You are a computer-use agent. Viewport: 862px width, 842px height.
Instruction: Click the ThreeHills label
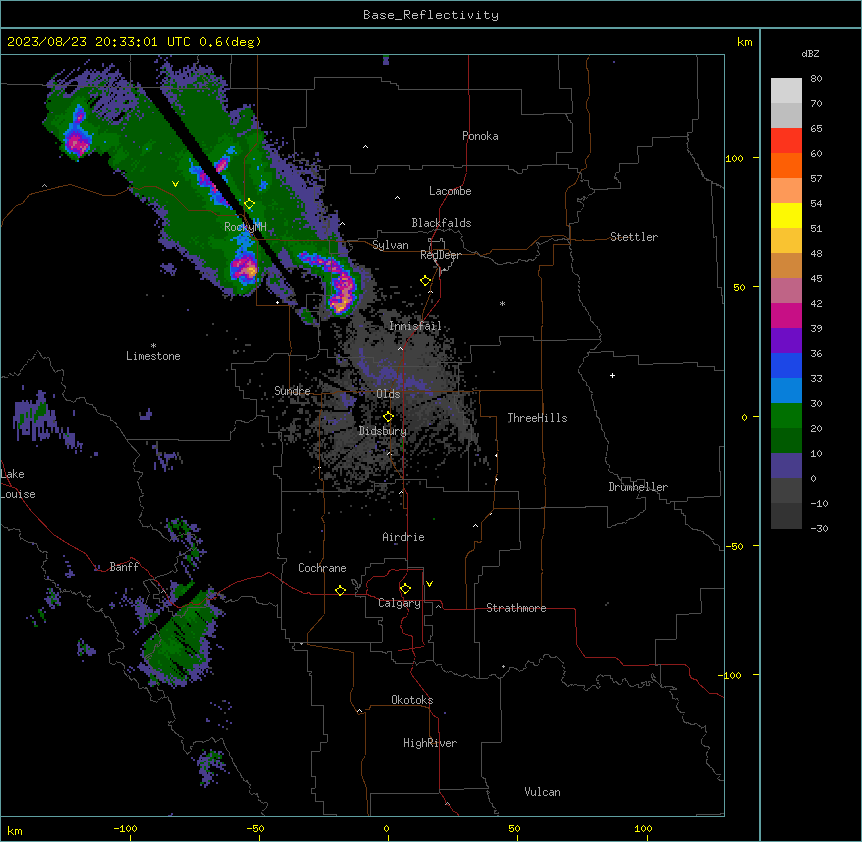[537, 418]
